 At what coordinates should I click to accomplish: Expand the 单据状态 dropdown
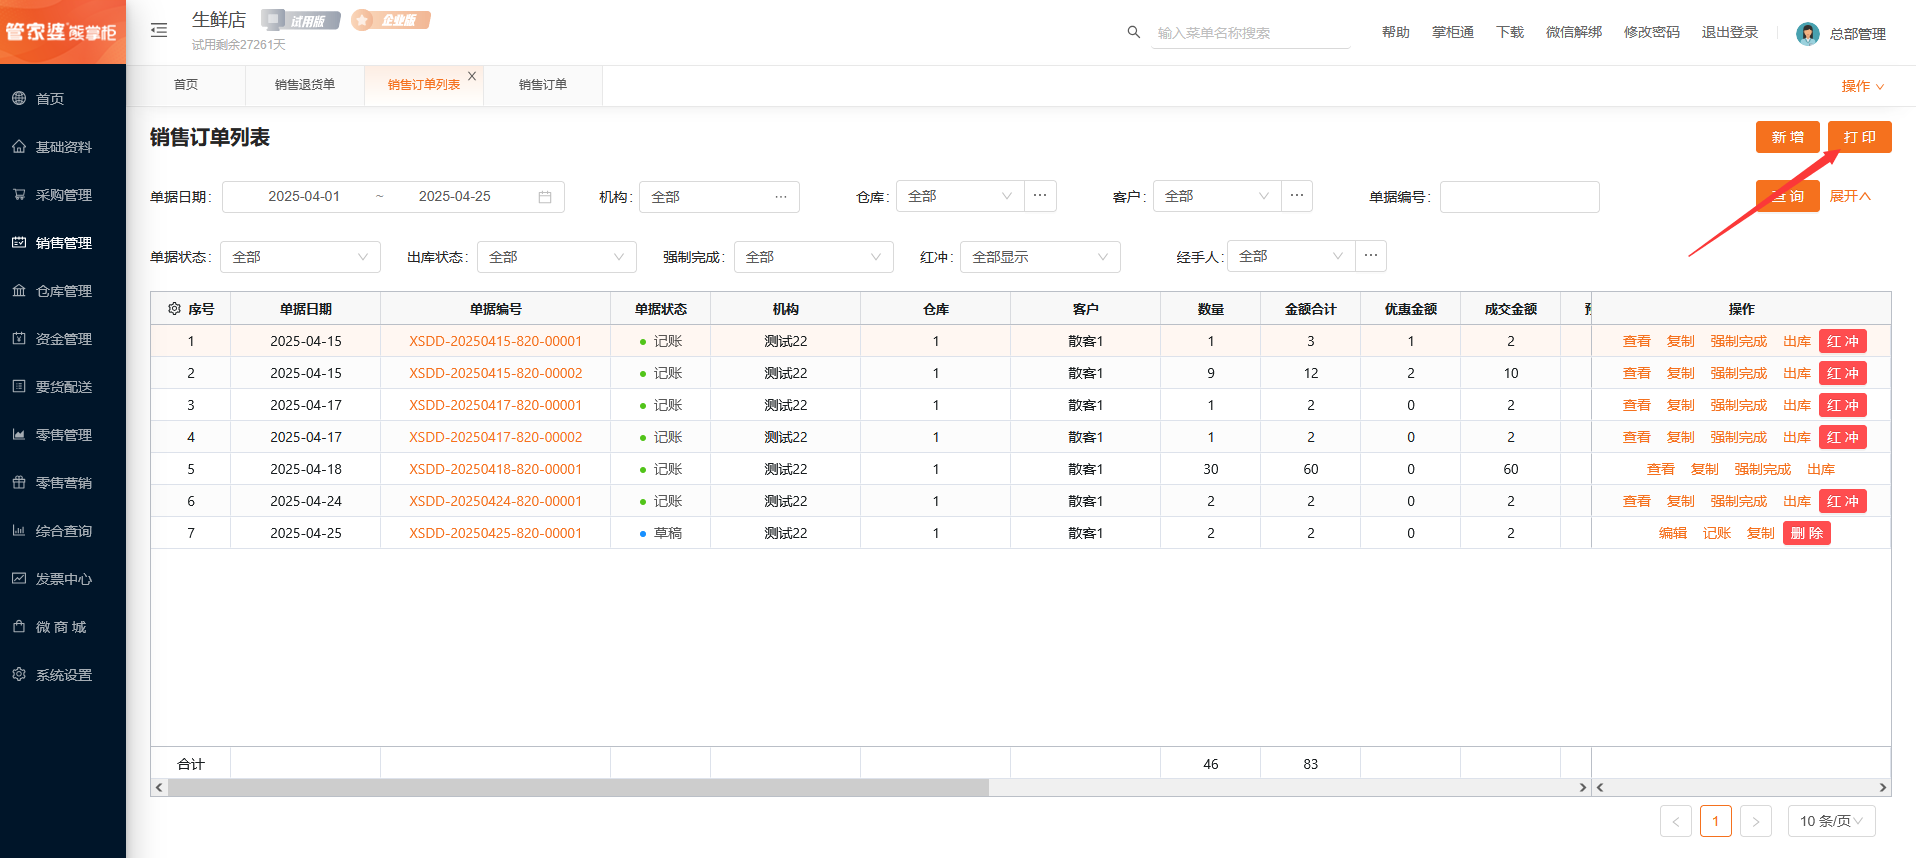tap(300, 257)
